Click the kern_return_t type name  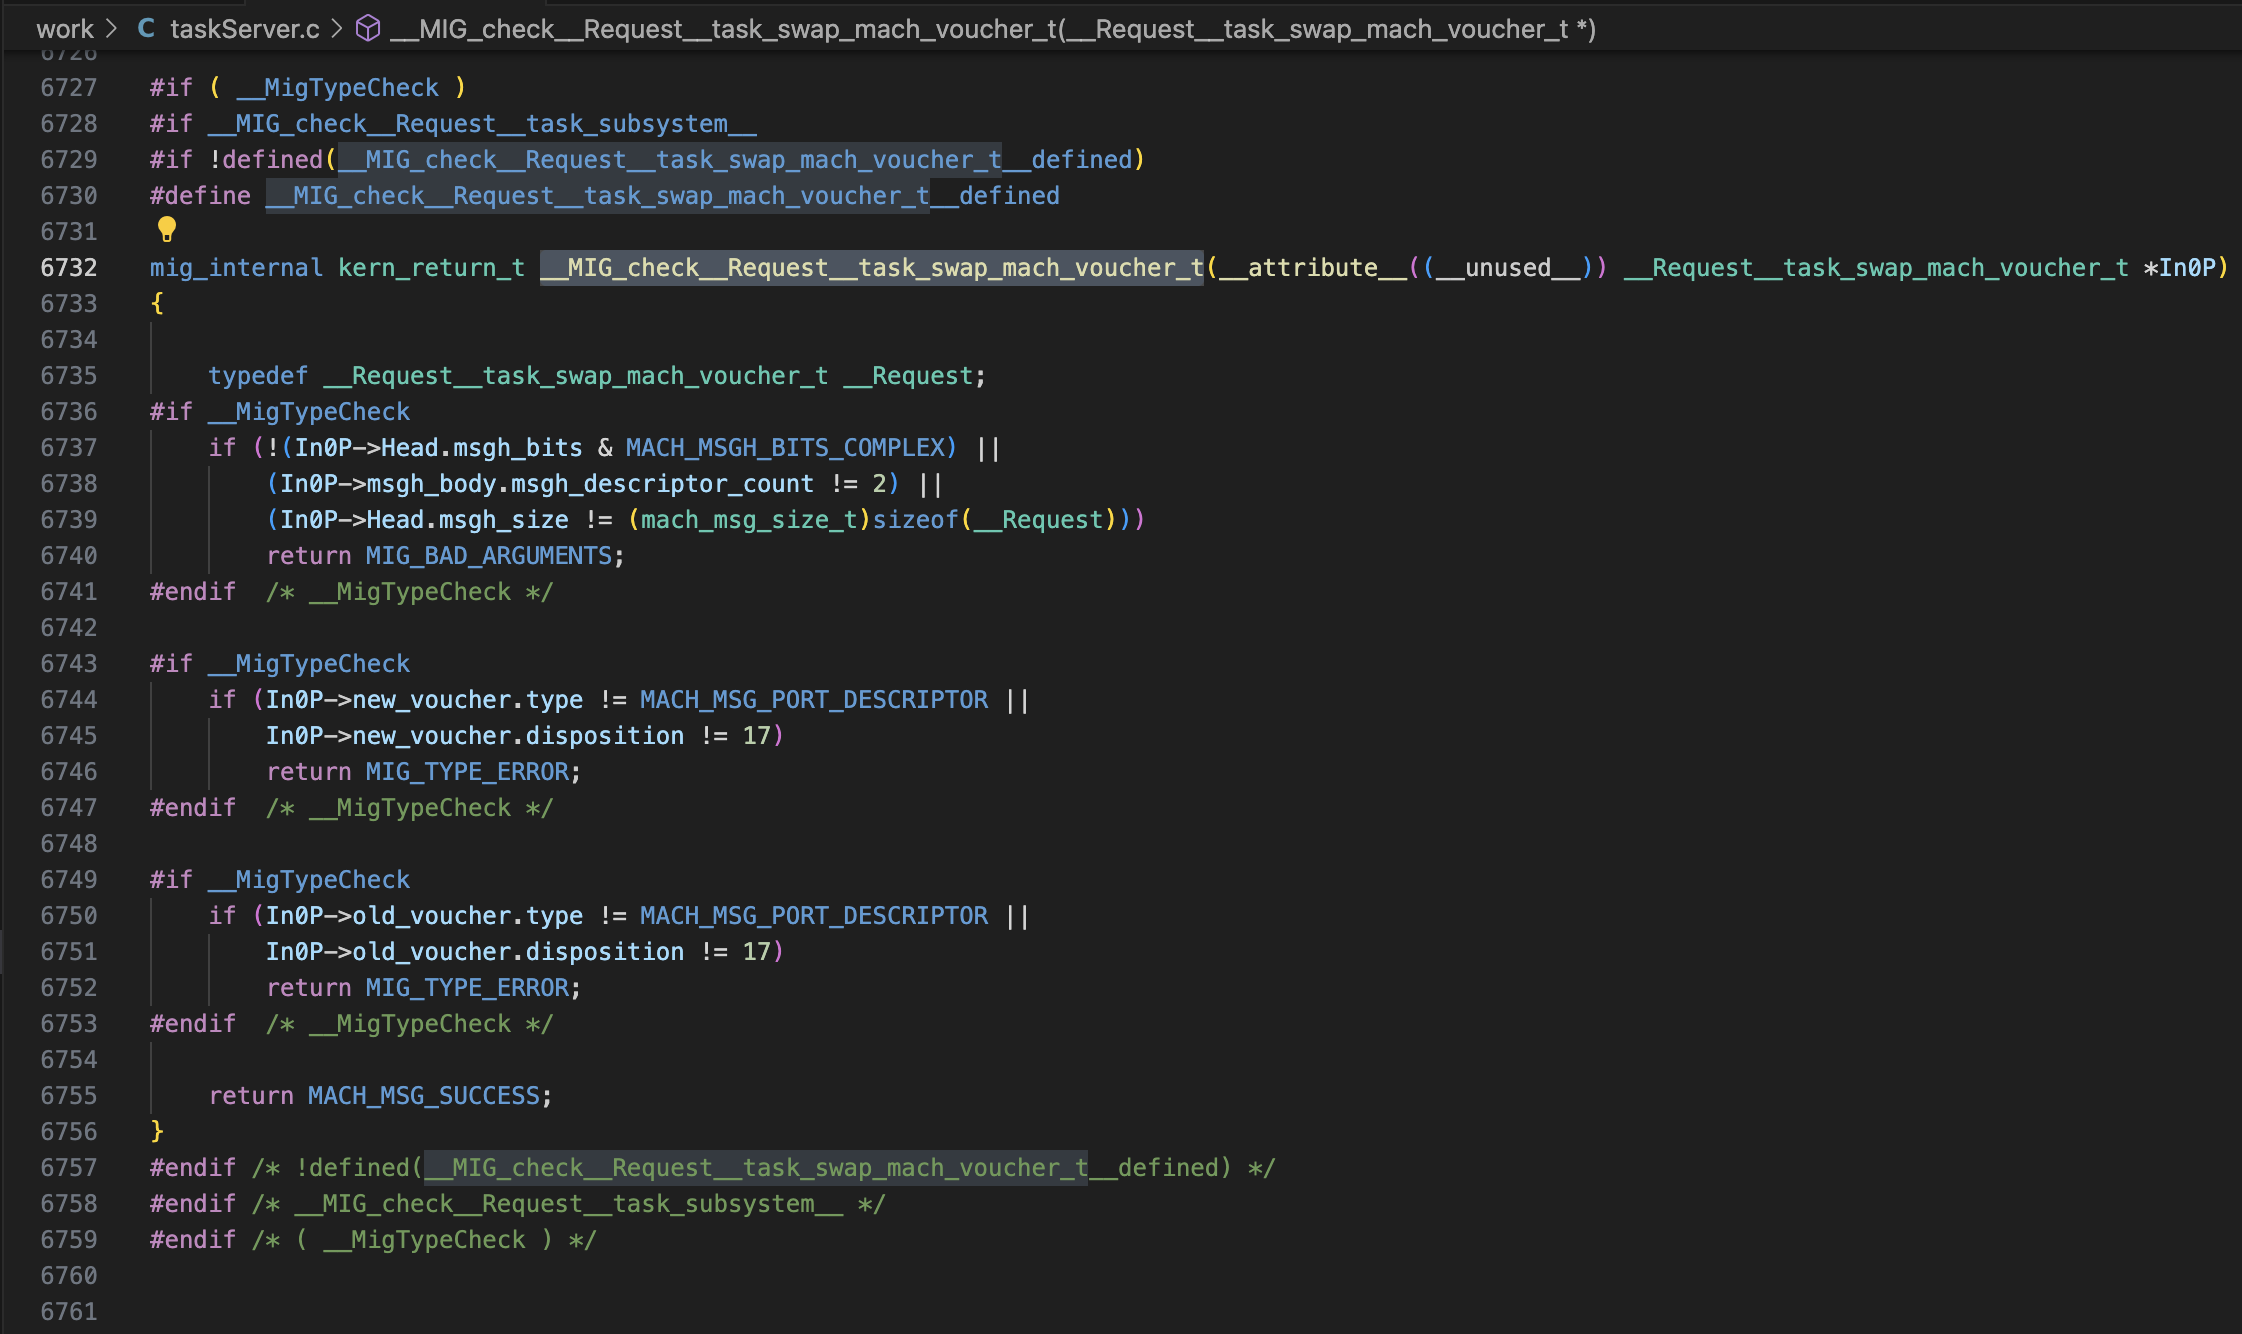click(431, 268)
